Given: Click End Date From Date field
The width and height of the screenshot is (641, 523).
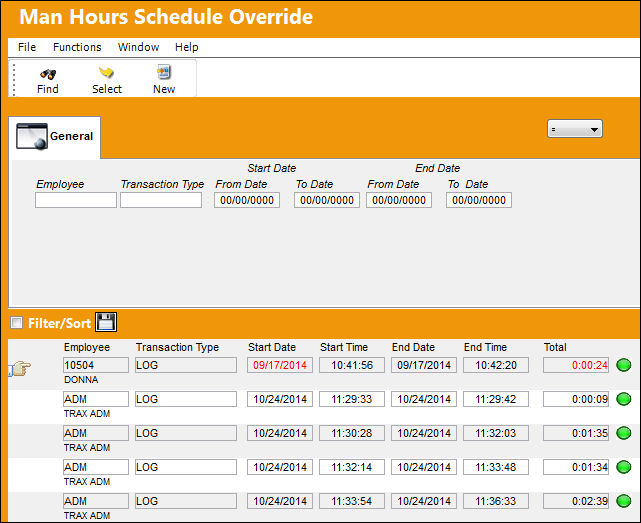Looking at the screenshot, I should (399, 200).
